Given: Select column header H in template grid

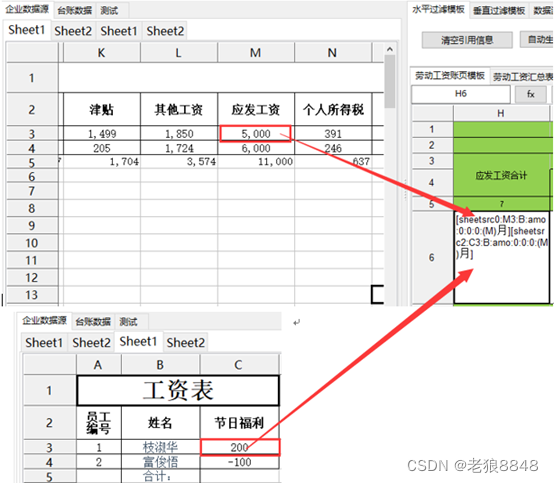Looking at the screenshot, I should click(x=501, y=113).
